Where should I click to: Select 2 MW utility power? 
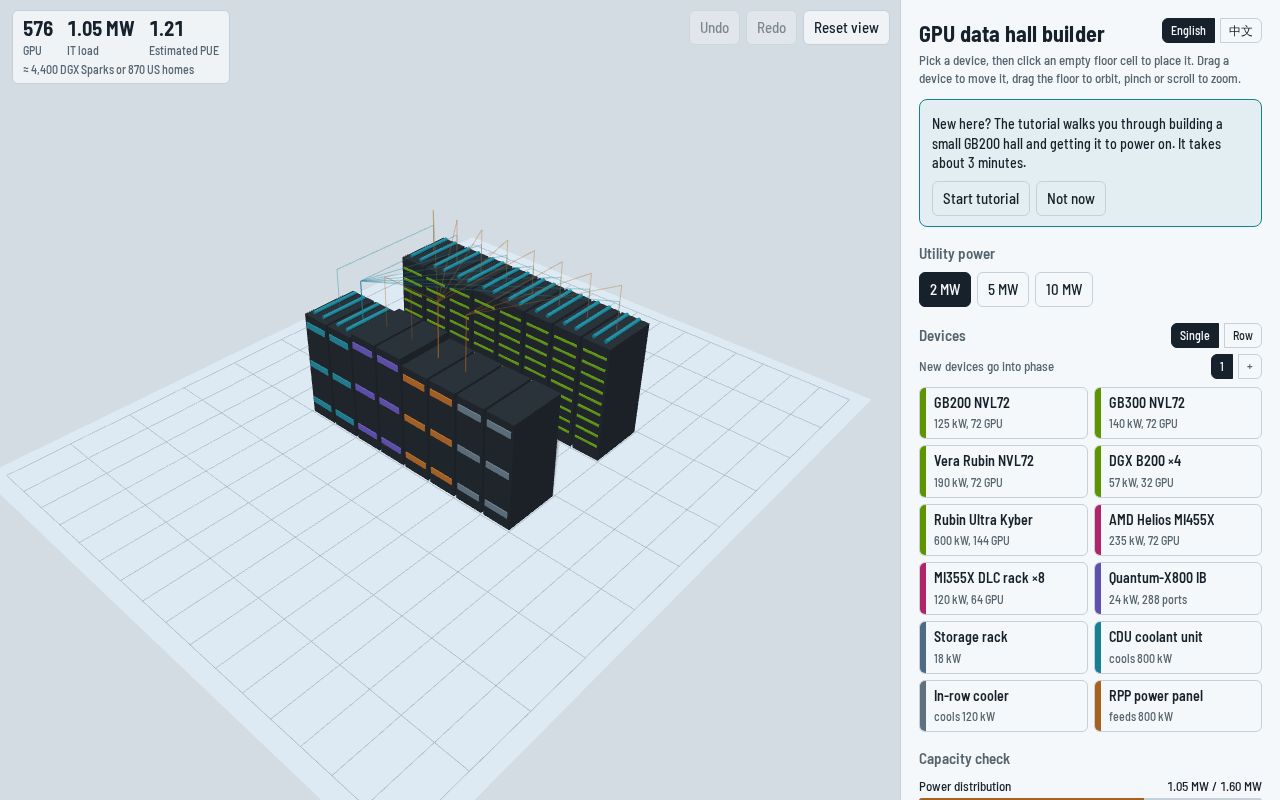[x=945, y=290]
